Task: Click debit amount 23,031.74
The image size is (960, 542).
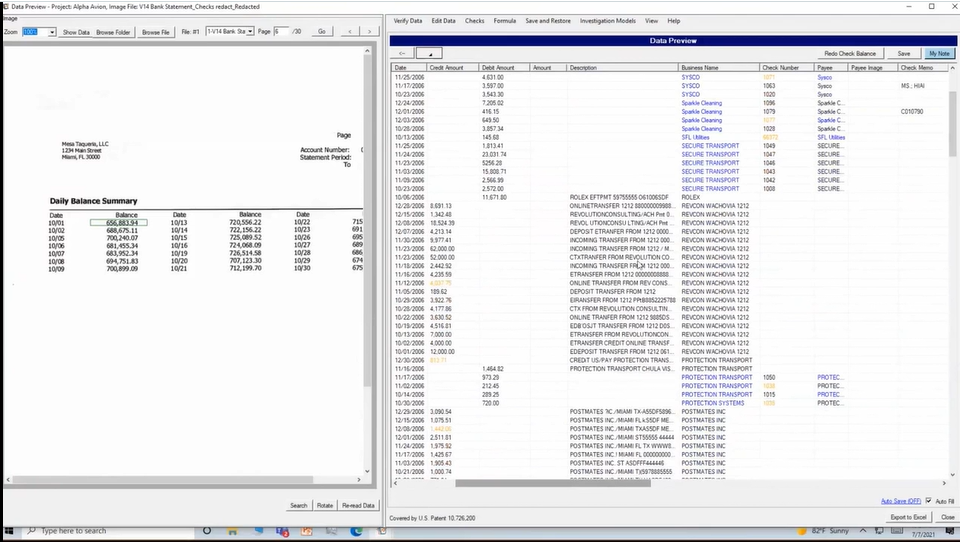Action: click(x=494, y=154)
